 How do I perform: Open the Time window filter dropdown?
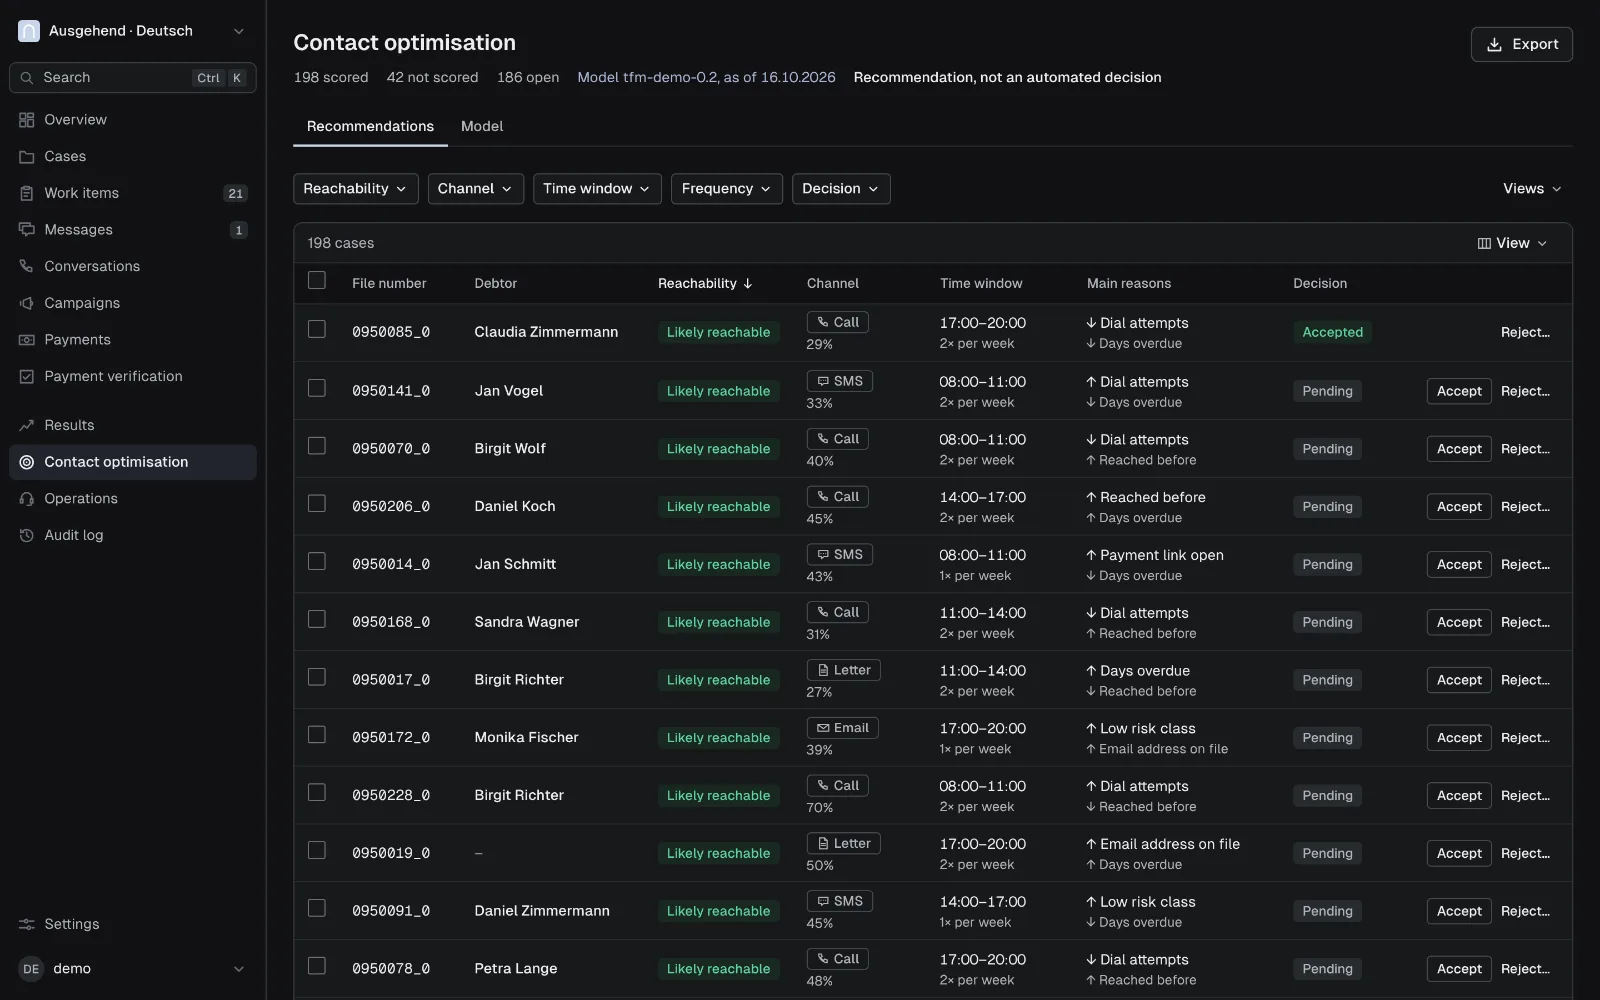click(x=597, y=189)
